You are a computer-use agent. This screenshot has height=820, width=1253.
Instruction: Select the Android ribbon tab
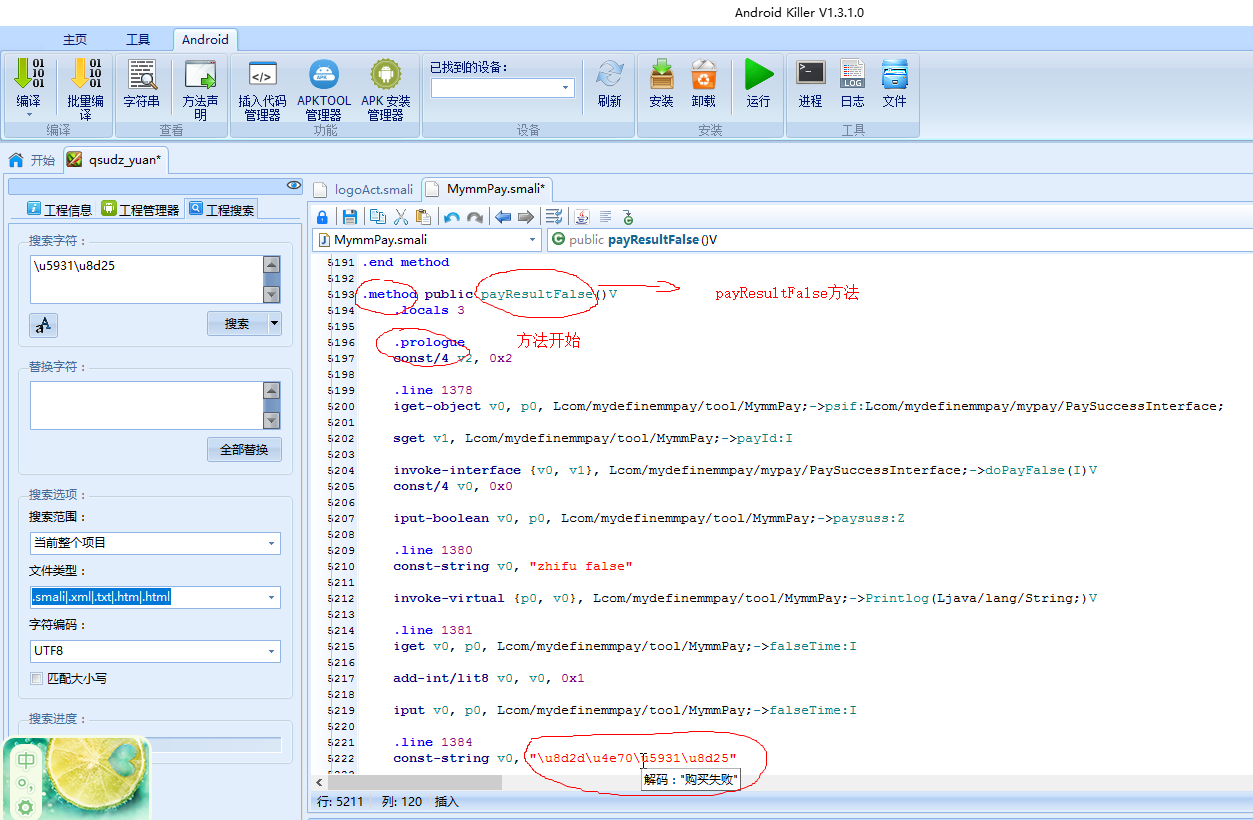(x=205, y=40)
